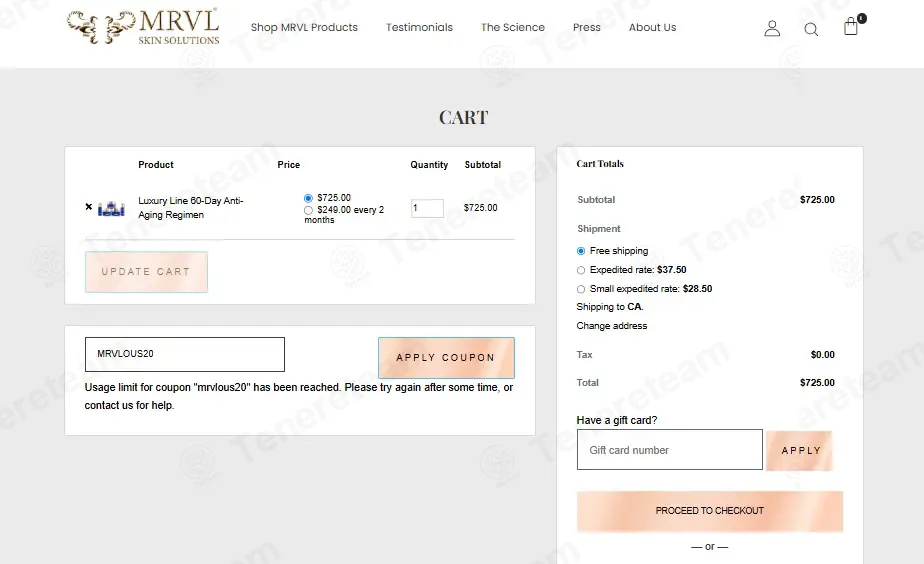Image resolution: width=924 pixels, height=564 pixels.
Task: Choose Small expedited rate $28.50 shipping
Action: point(581,289)
